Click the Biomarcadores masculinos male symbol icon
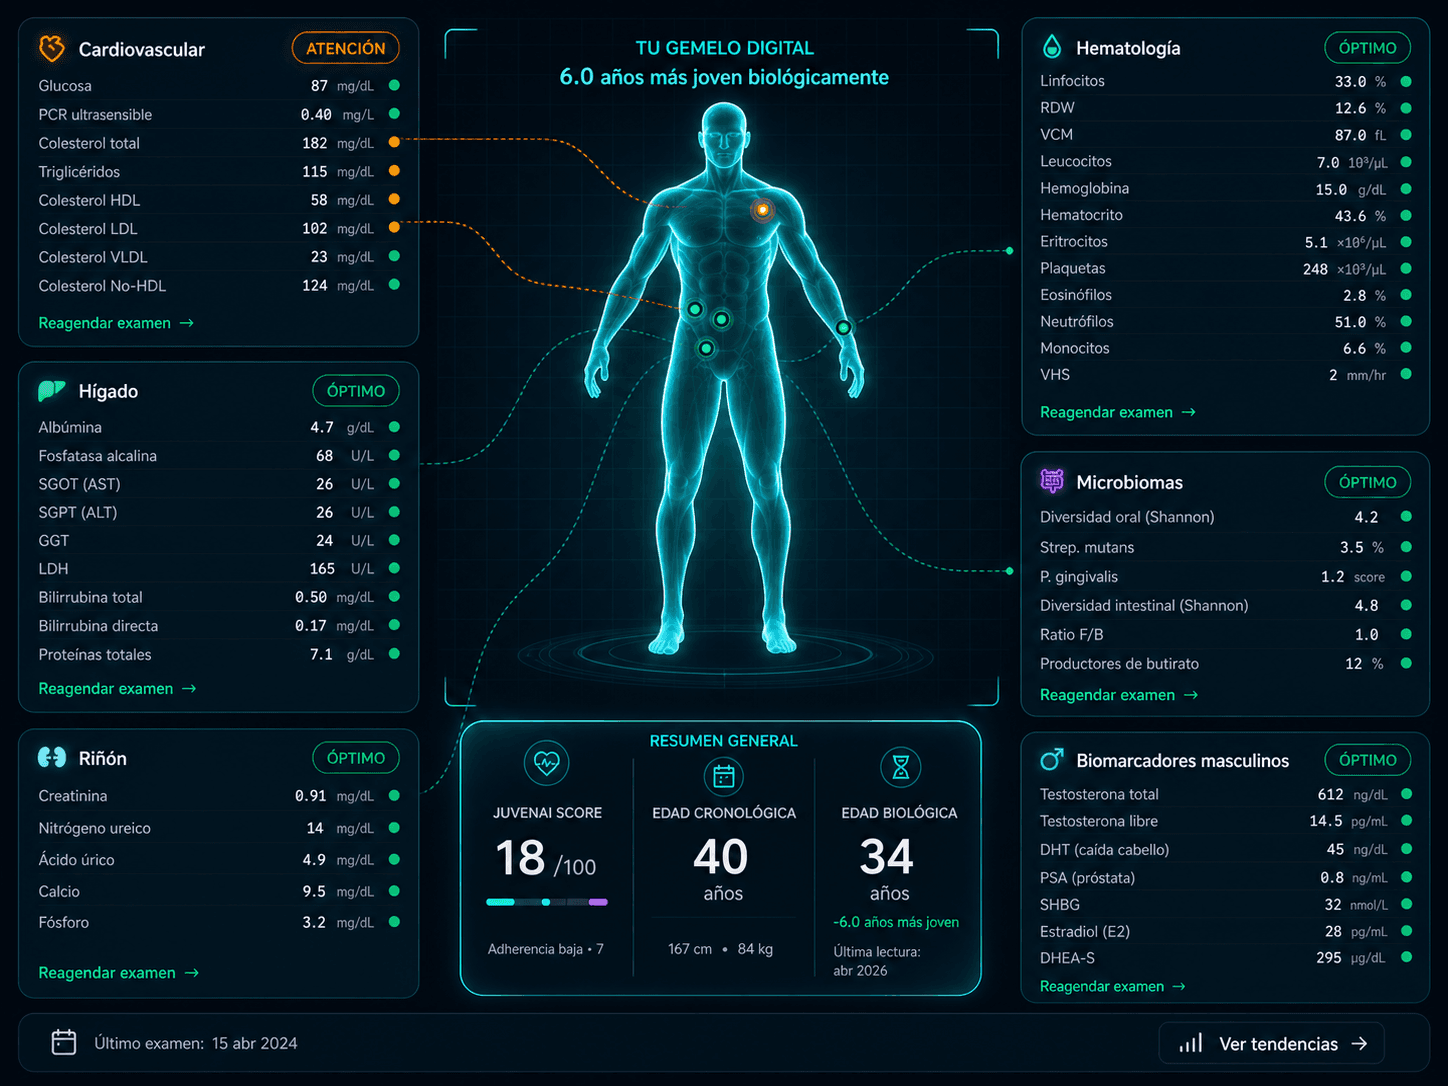The height and width of the screenshot is (1086, 1448). [x=1051, y=760]
